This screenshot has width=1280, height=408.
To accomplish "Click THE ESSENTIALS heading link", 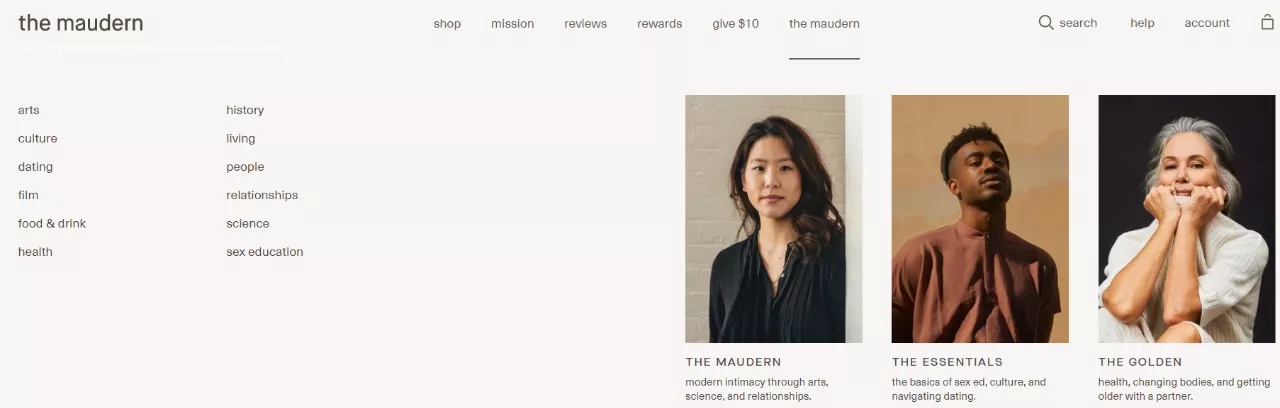I will pyautogui.click(x=947, y=362).
